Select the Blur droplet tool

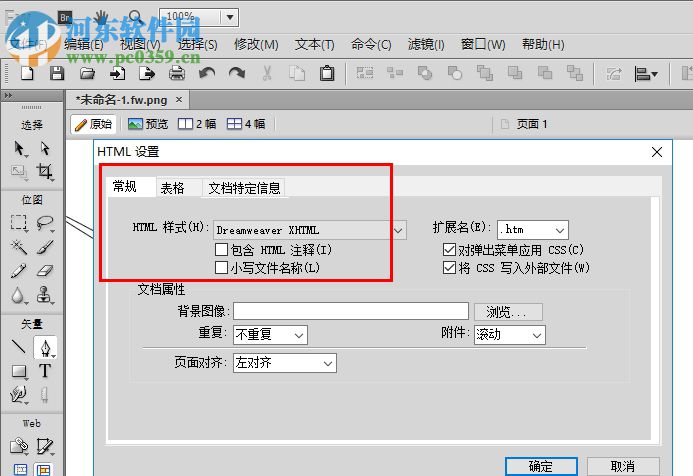pyautogui.click(x=18, y=295)
